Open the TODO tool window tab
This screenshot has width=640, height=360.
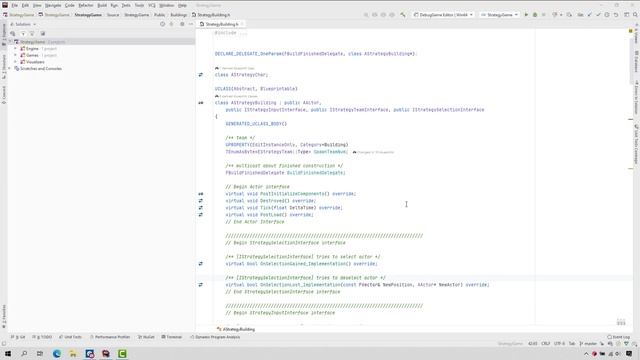[x=42, y=337]
